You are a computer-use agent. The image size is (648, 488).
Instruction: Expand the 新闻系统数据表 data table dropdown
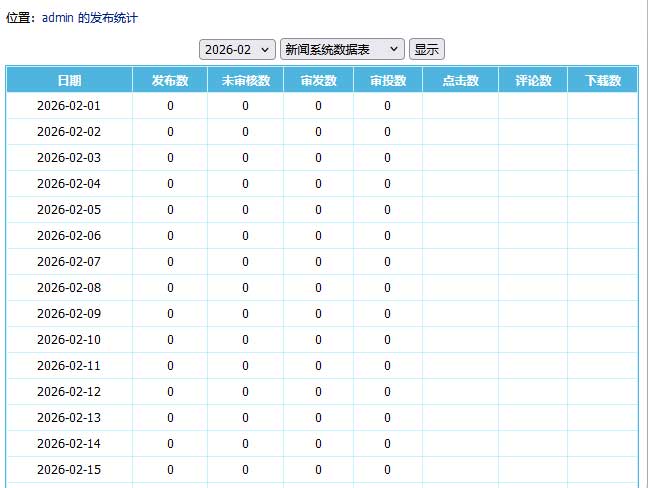tap(342, 49)
